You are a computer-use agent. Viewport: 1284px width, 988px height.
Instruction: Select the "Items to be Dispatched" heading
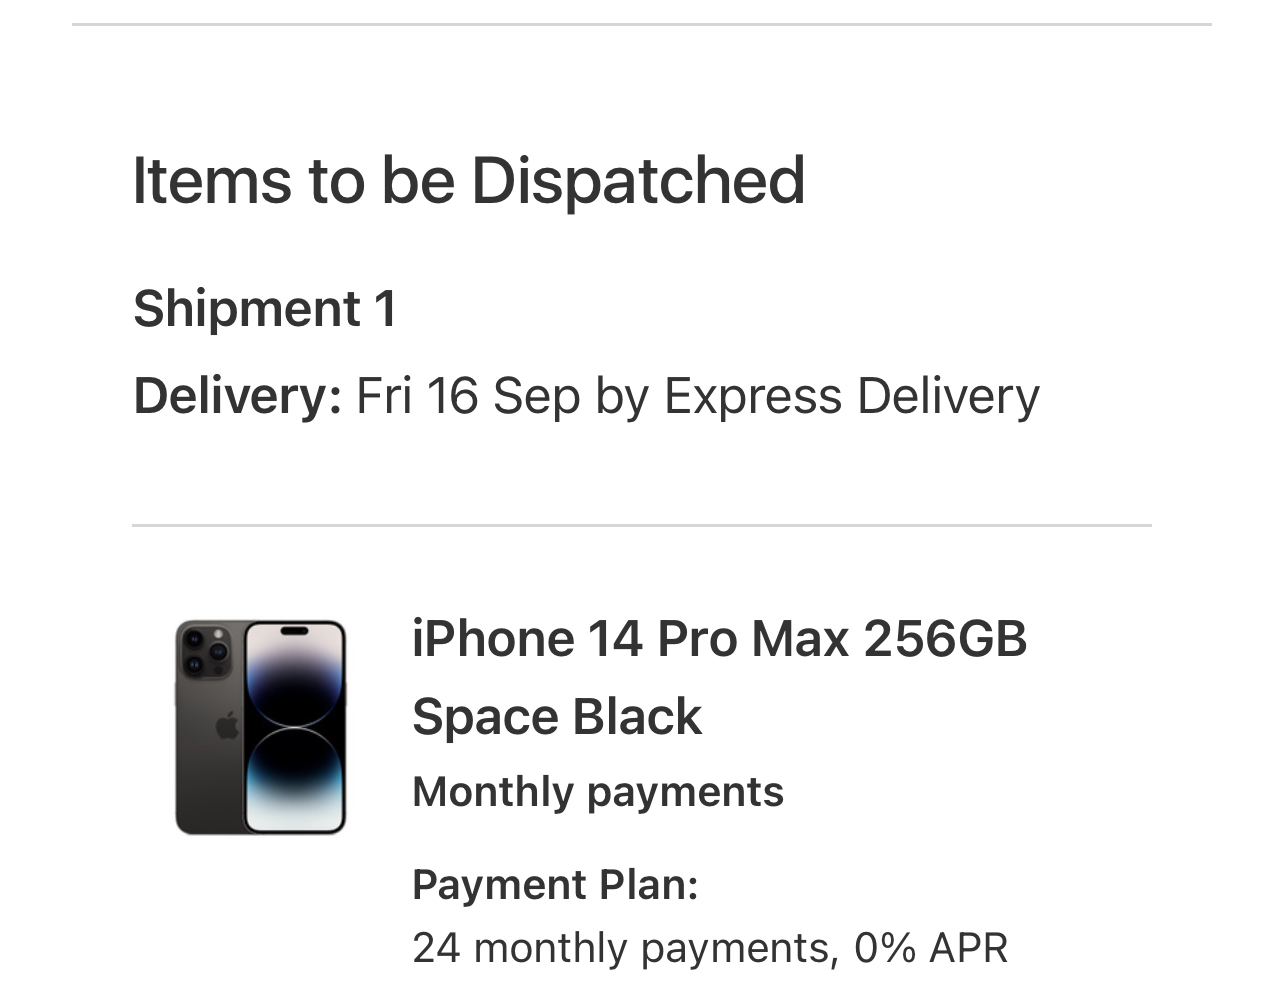point(468,181)
